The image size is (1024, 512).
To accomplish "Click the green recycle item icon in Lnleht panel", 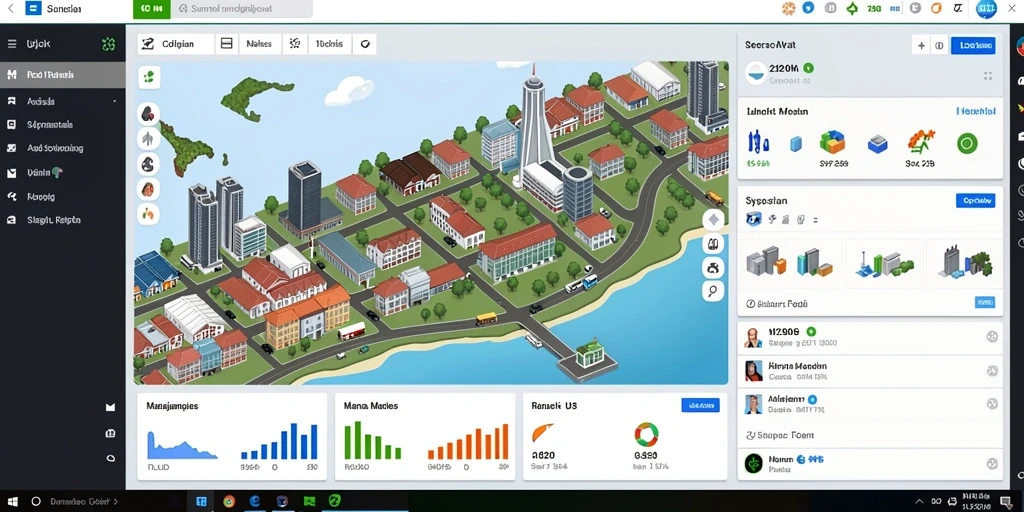I will tap(967, 143).
